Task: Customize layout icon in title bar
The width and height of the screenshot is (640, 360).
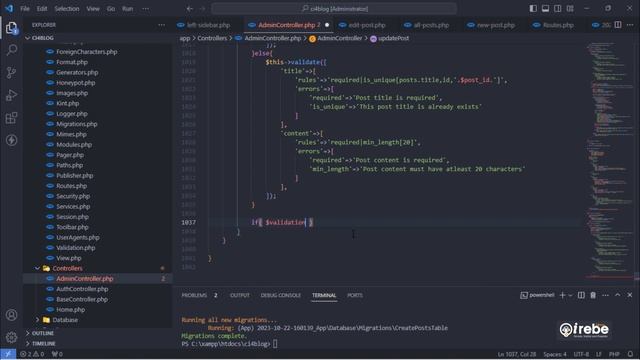Action: coord(570,9)
